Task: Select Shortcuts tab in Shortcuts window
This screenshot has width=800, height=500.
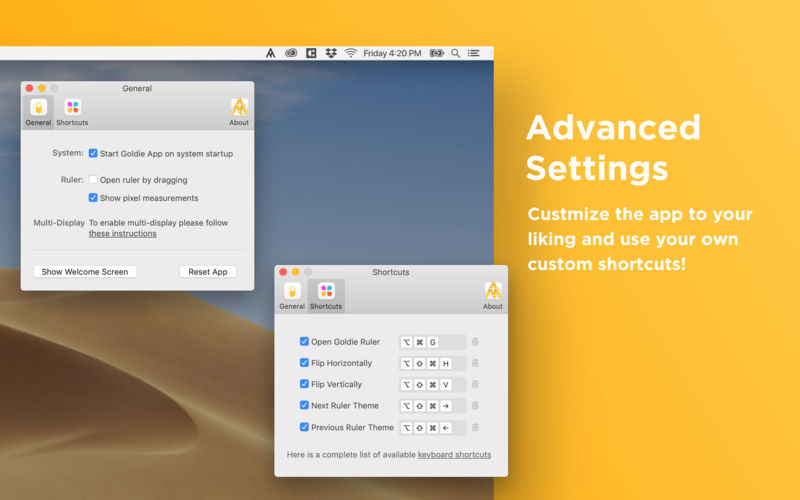Action: [326, 296]
